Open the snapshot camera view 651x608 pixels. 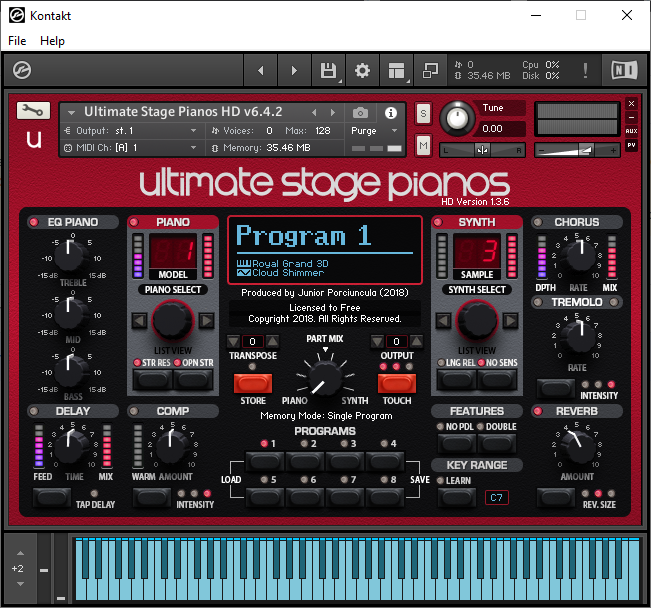click(360, 113)
